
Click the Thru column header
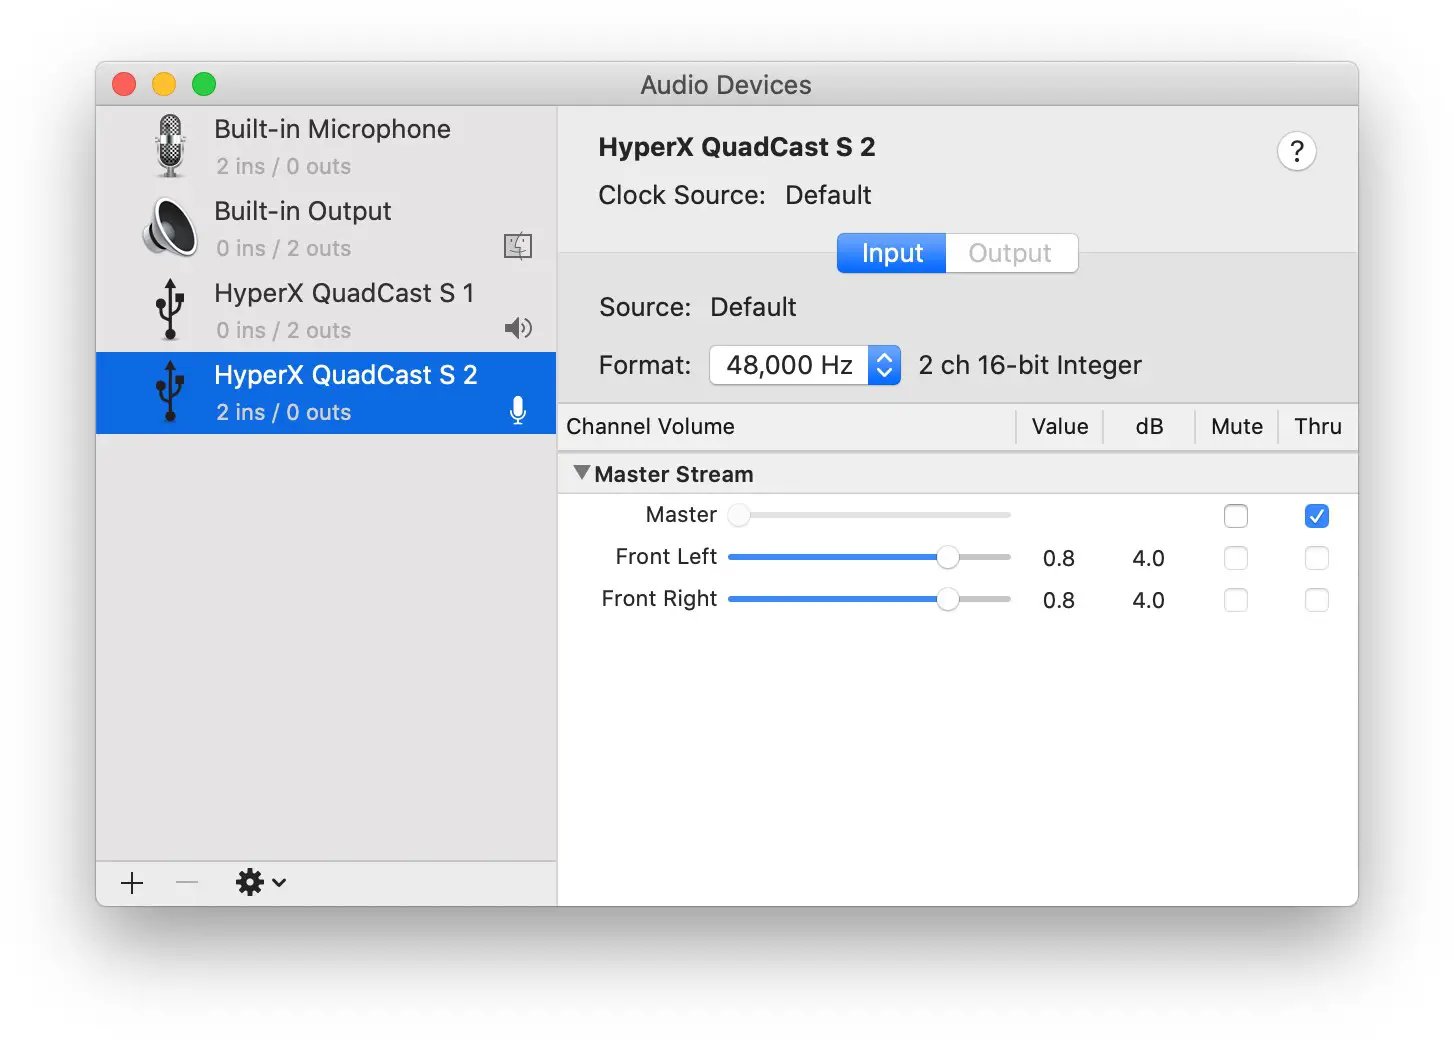[1317, 427]
